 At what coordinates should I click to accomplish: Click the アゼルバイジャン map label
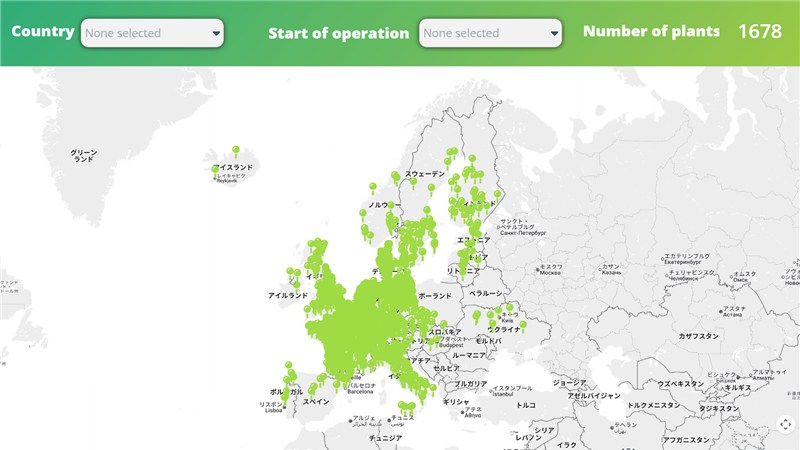tap(594, 396)
